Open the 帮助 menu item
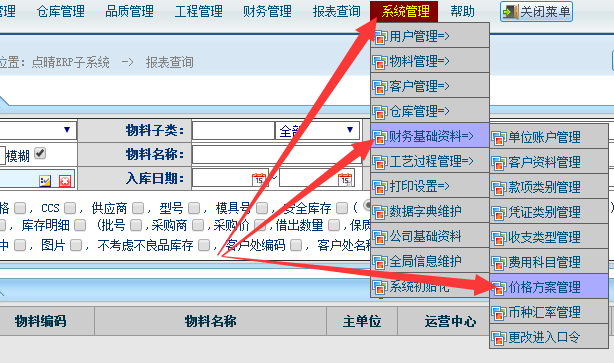Screen dimensions: 614x363 462,11
